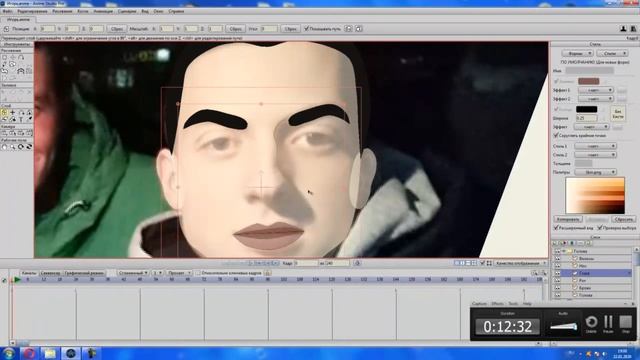The height and width of the screenshot is (360, 640).
Task: Toggle the stroke (Обводка) checkbox
Action: pyautogui.click(x=556, y=109)
